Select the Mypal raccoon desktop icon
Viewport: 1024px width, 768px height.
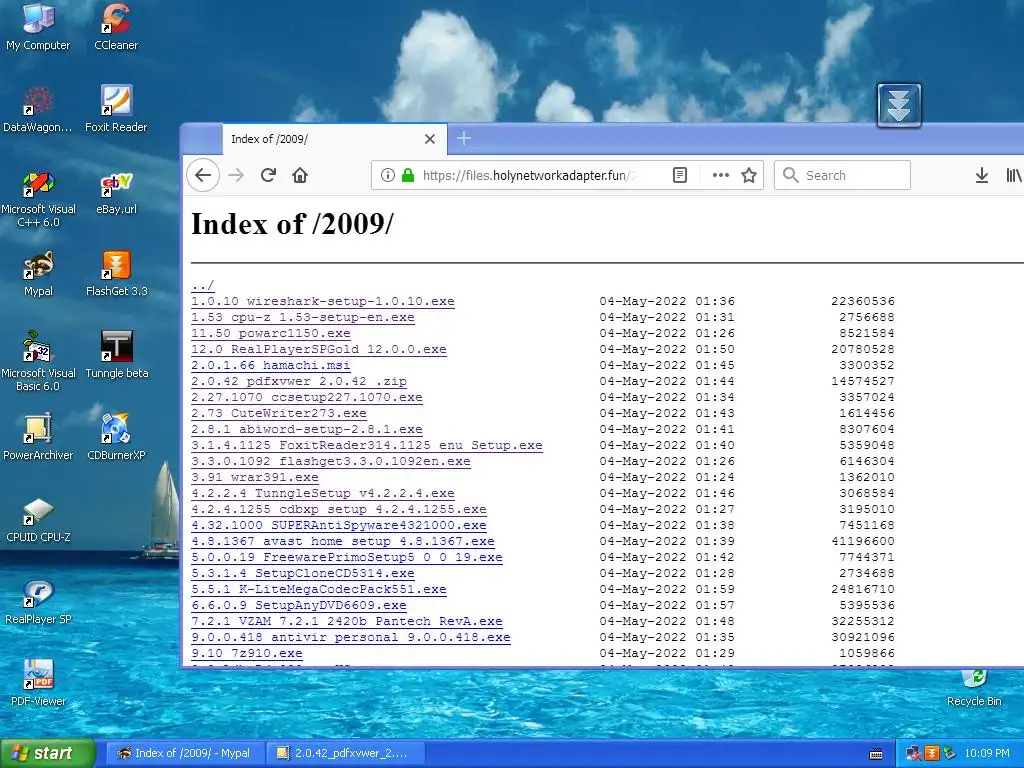pyautogui.click(x=38, y=274)
